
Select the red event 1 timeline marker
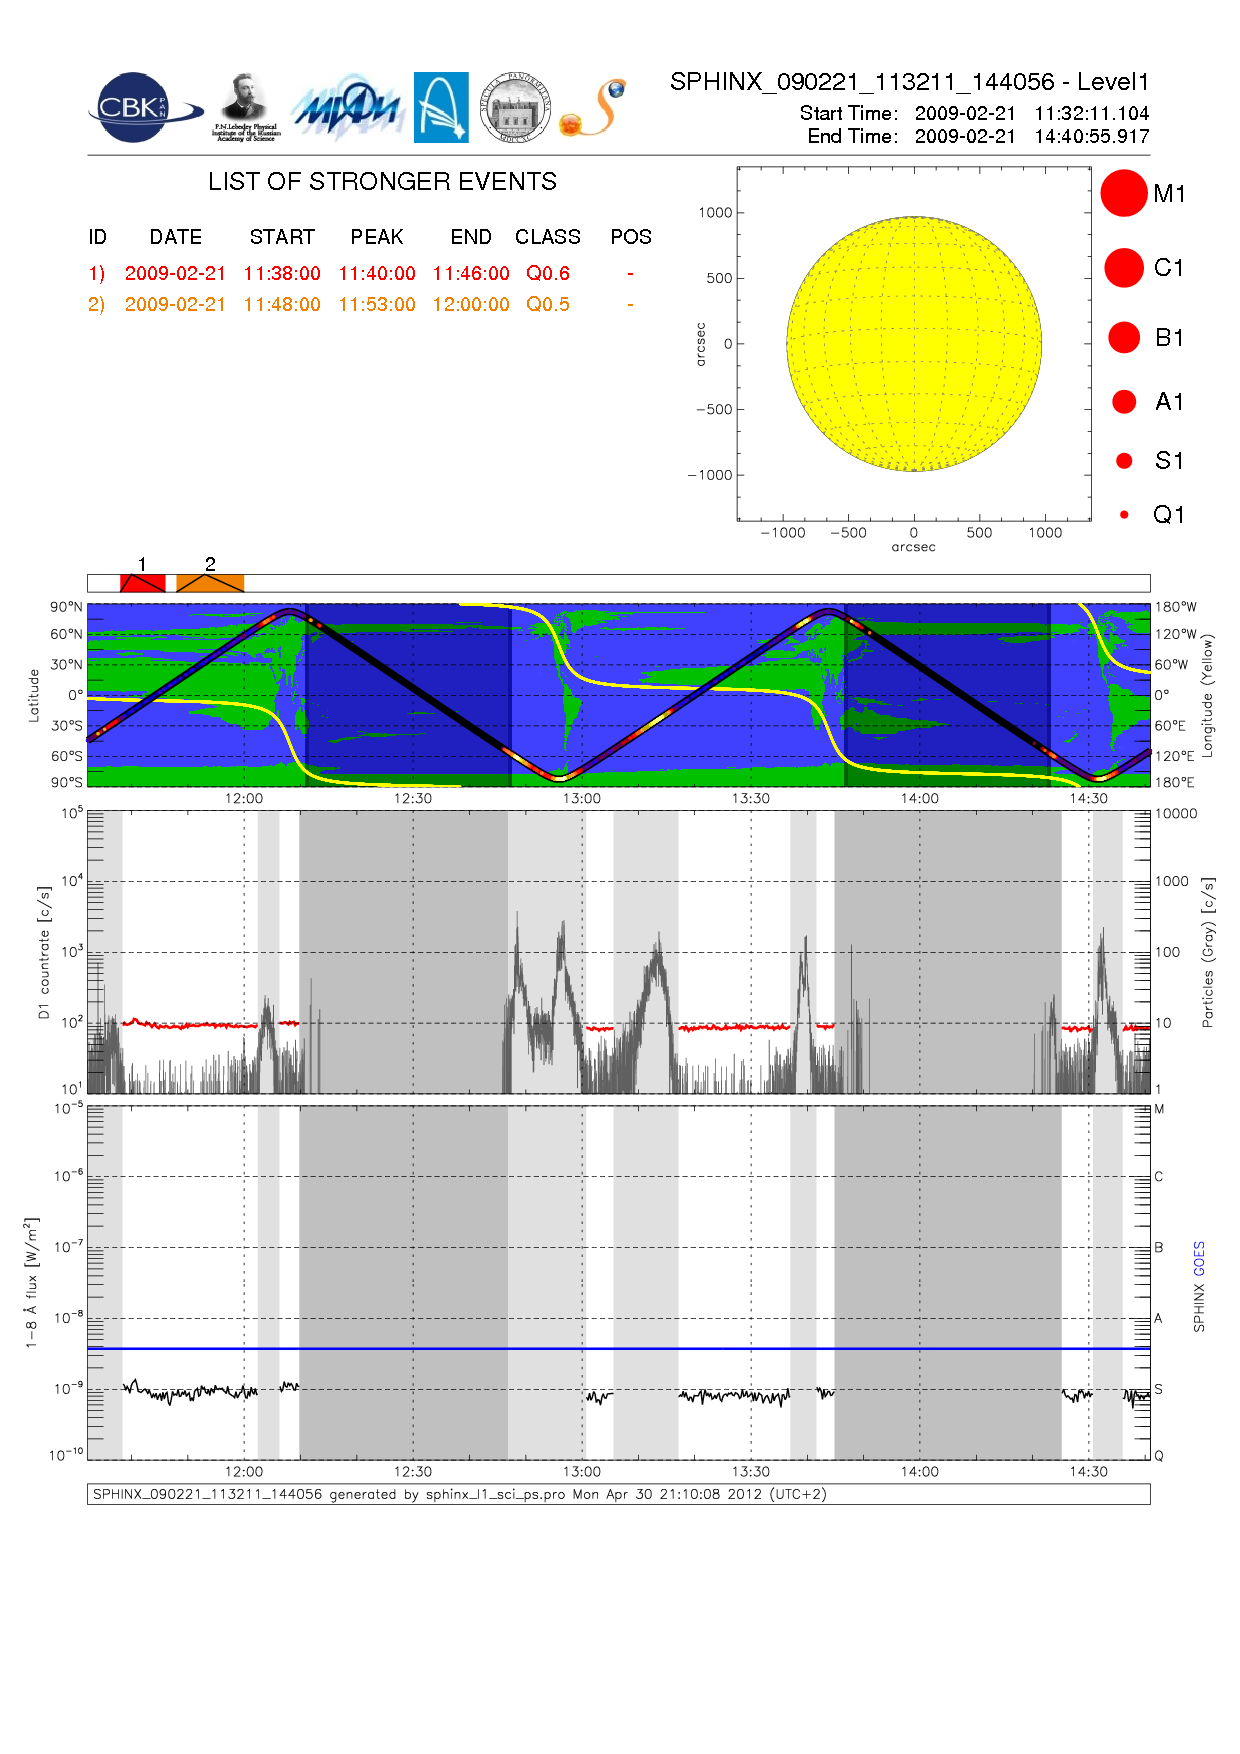pyautogui.click(x=143, y=583)
